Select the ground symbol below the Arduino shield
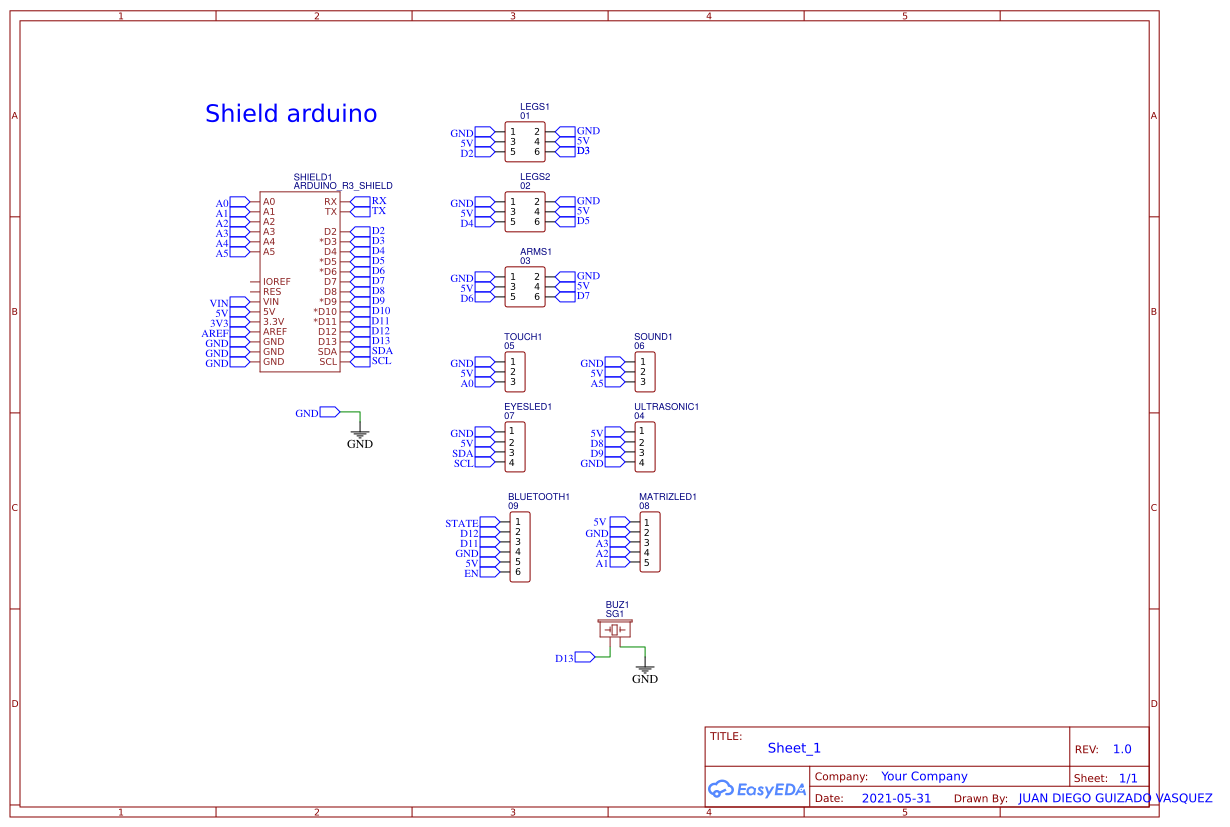The width and height of the screenshot is (1230, 827). point(359,436)
